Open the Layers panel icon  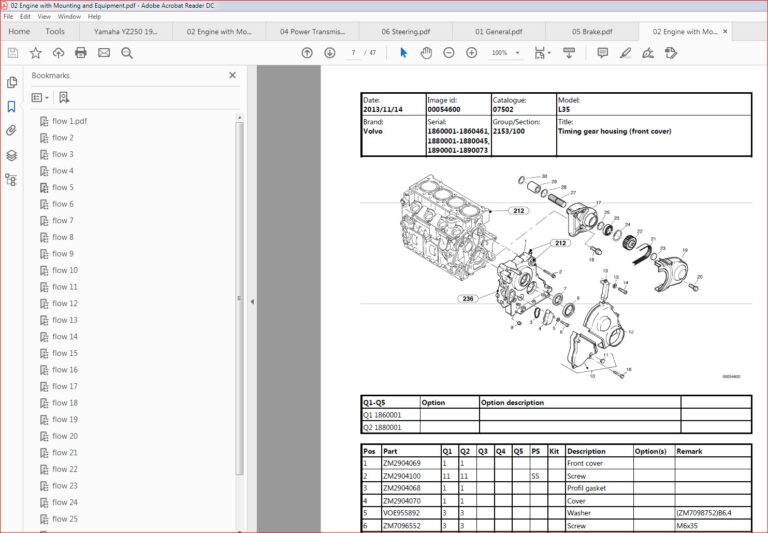click(11, 155)
